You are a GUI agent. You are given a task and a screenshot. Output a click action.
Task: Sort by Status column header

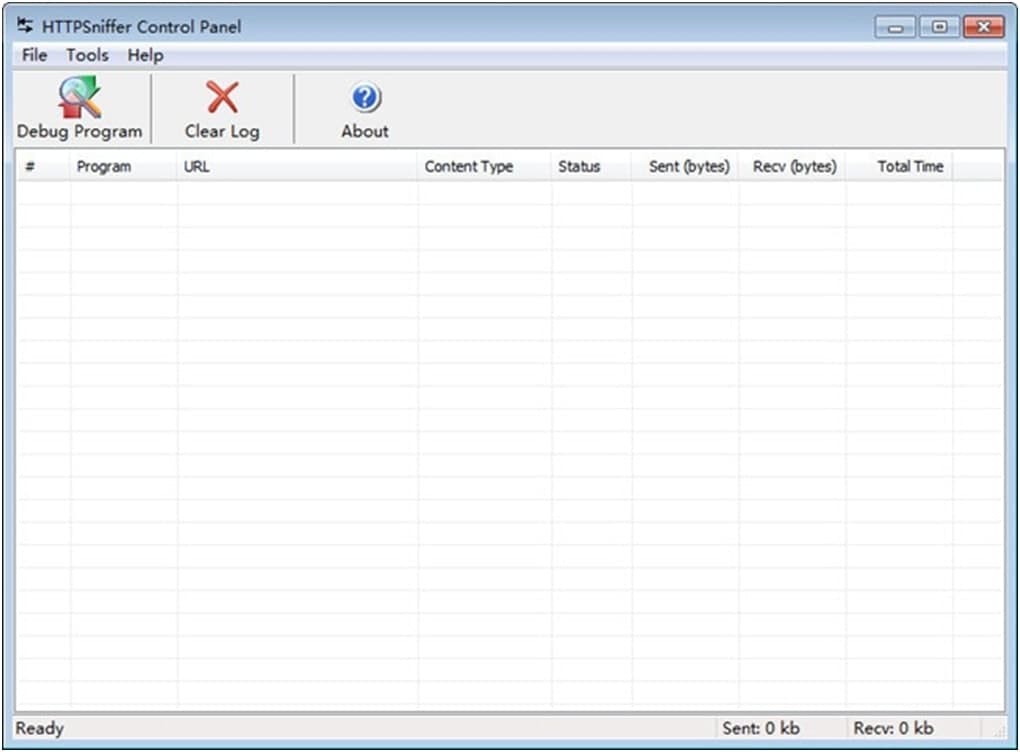coord(591,167)
